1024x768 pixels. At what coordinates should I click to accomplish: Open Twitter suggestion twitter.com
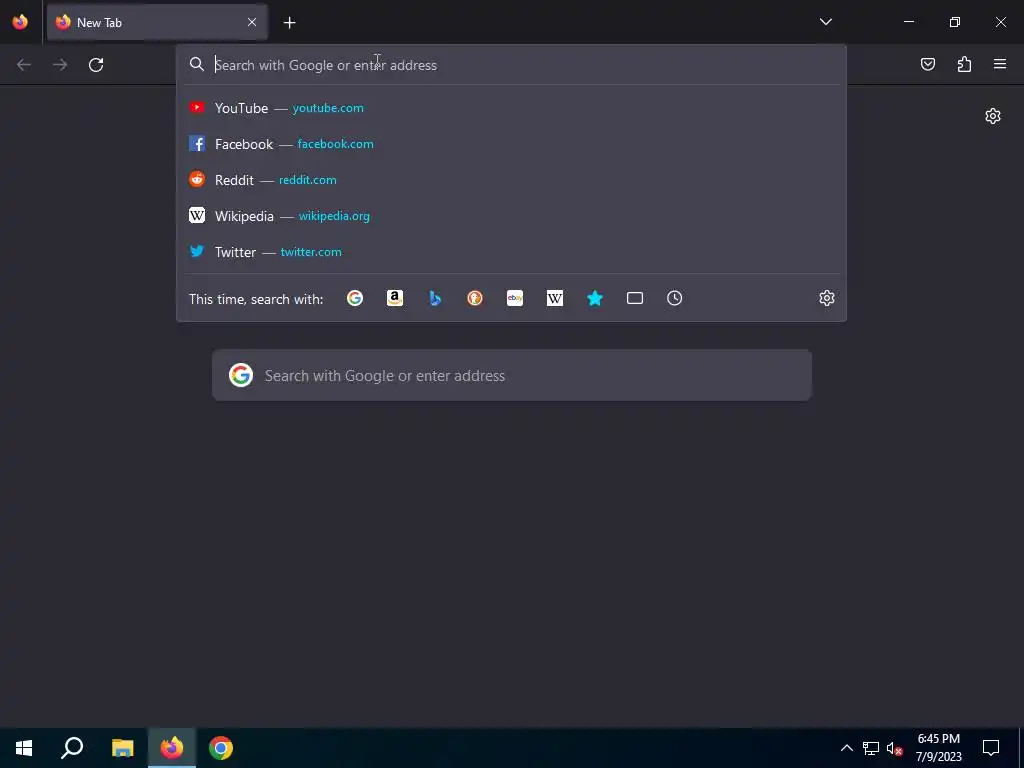click(511, 252)
